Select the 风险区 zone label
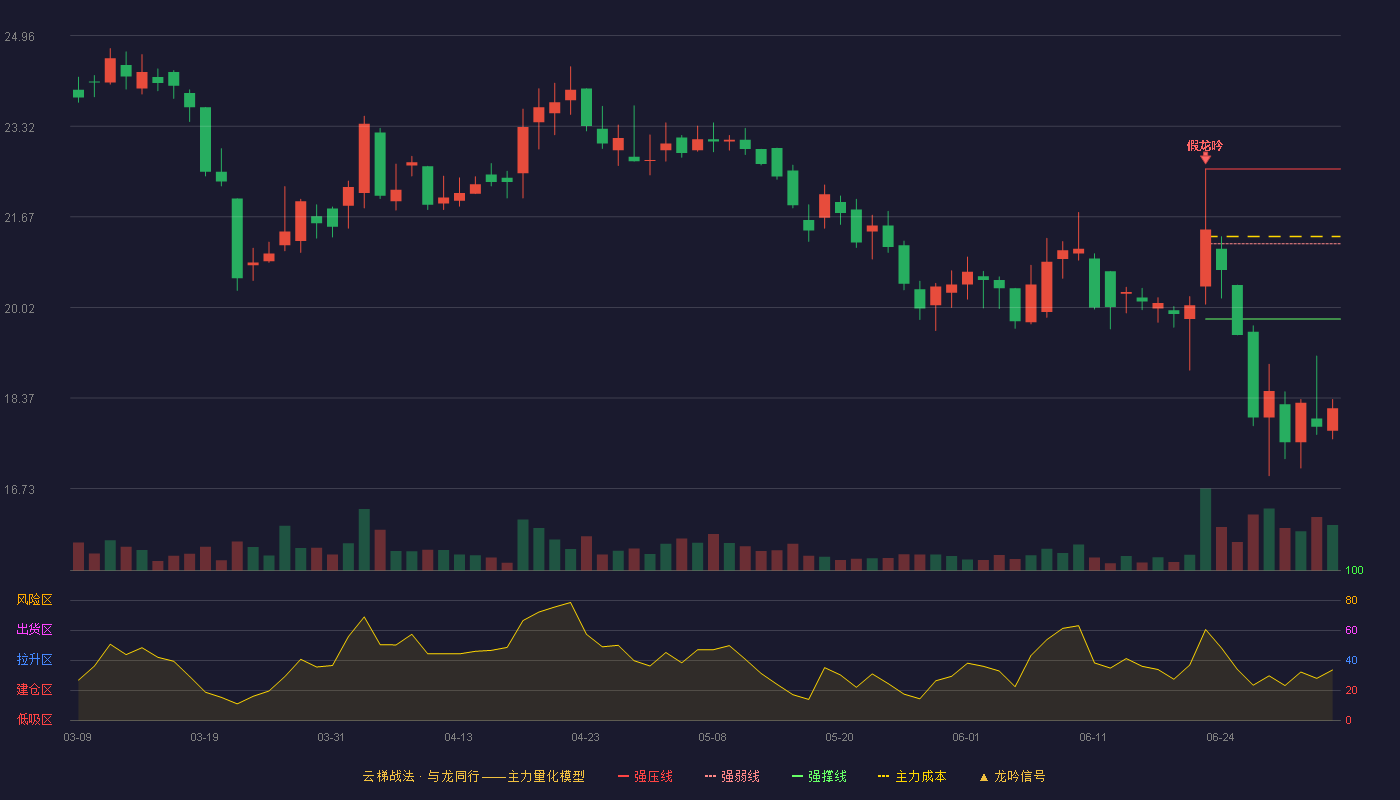This screenshot has width=1400, height=800. pyautogui.click(x=34, y=600)
